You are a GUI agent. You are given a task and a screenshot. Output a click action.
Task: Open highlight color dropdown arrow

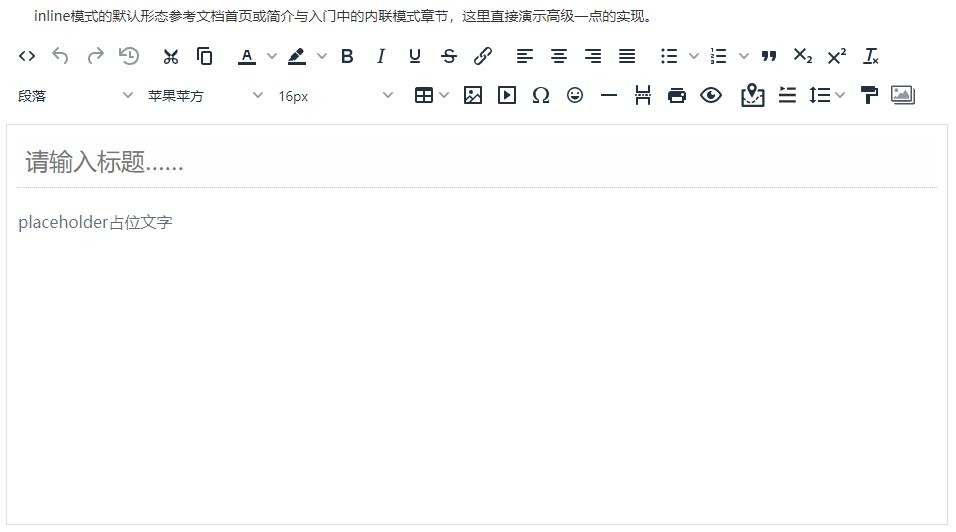coord(322,56)
